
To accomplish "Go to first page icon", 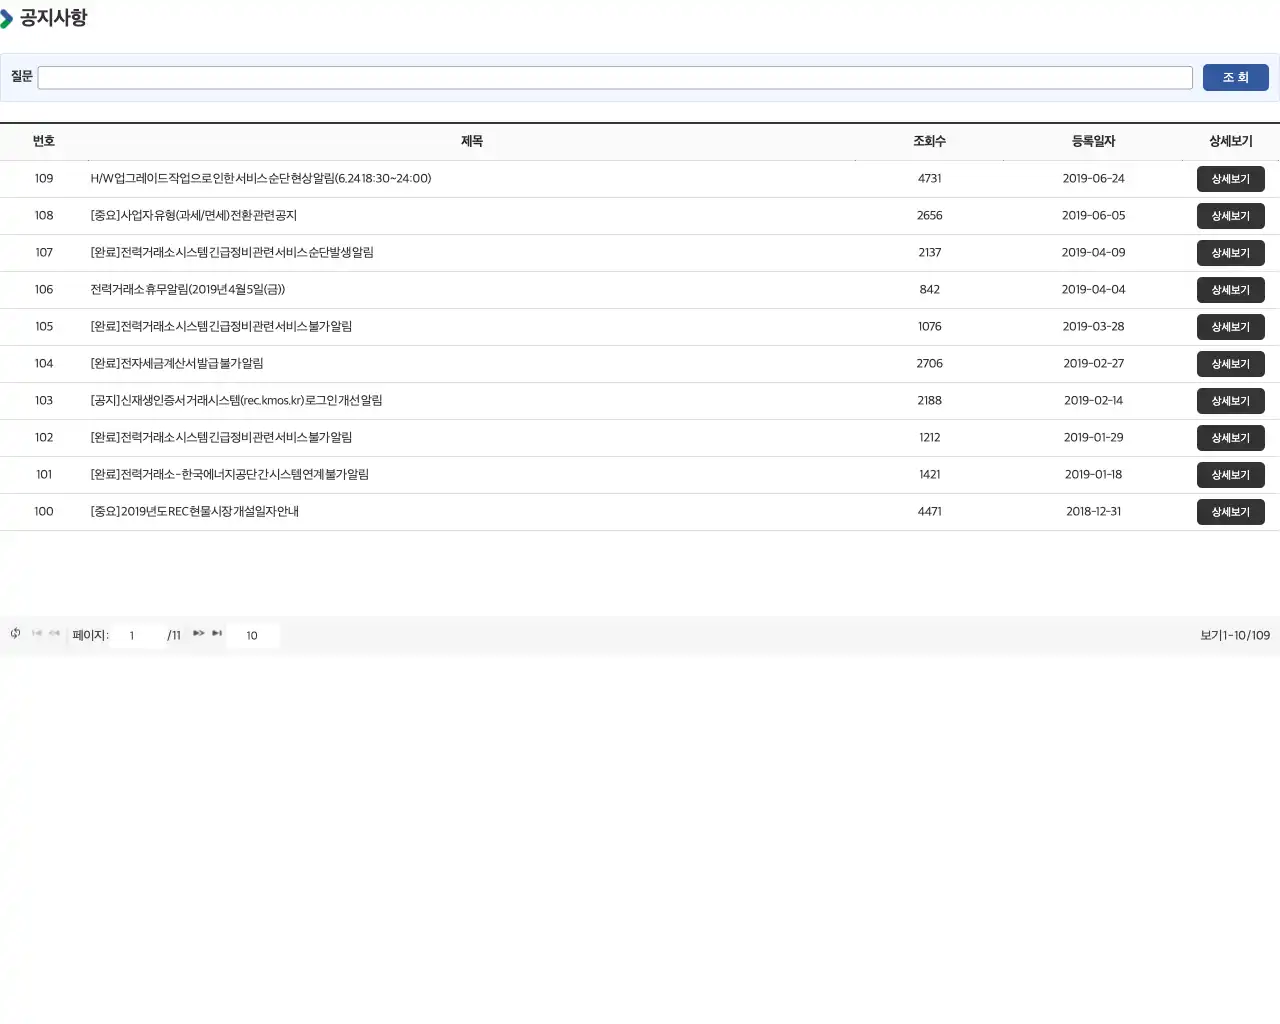I will (37, 633).
